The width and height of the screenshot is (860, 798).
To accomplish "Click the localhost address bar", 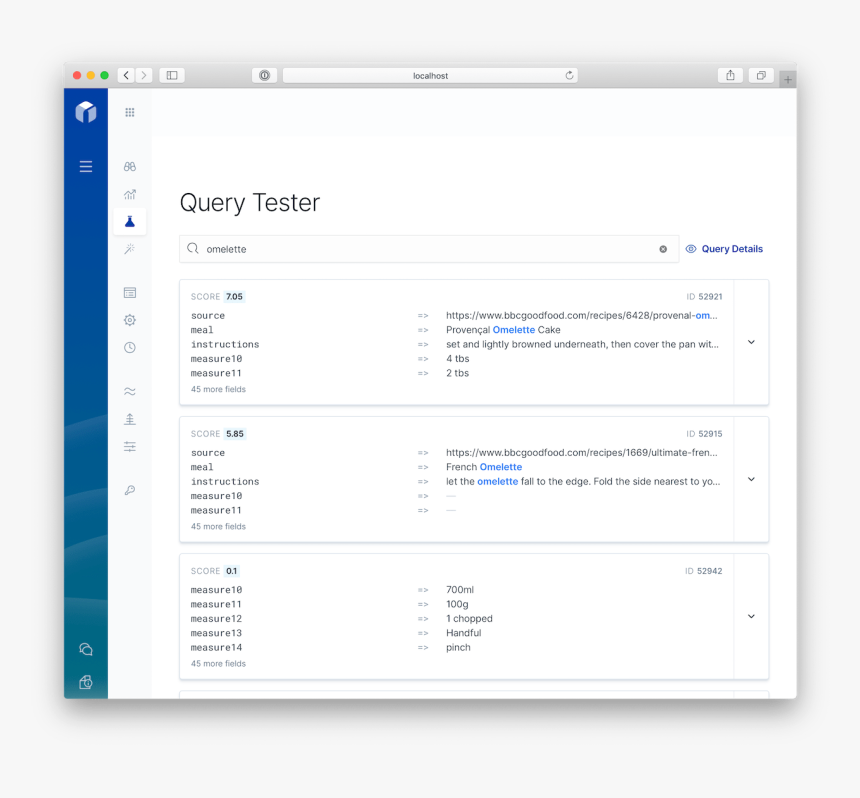I will pos(430,76).
